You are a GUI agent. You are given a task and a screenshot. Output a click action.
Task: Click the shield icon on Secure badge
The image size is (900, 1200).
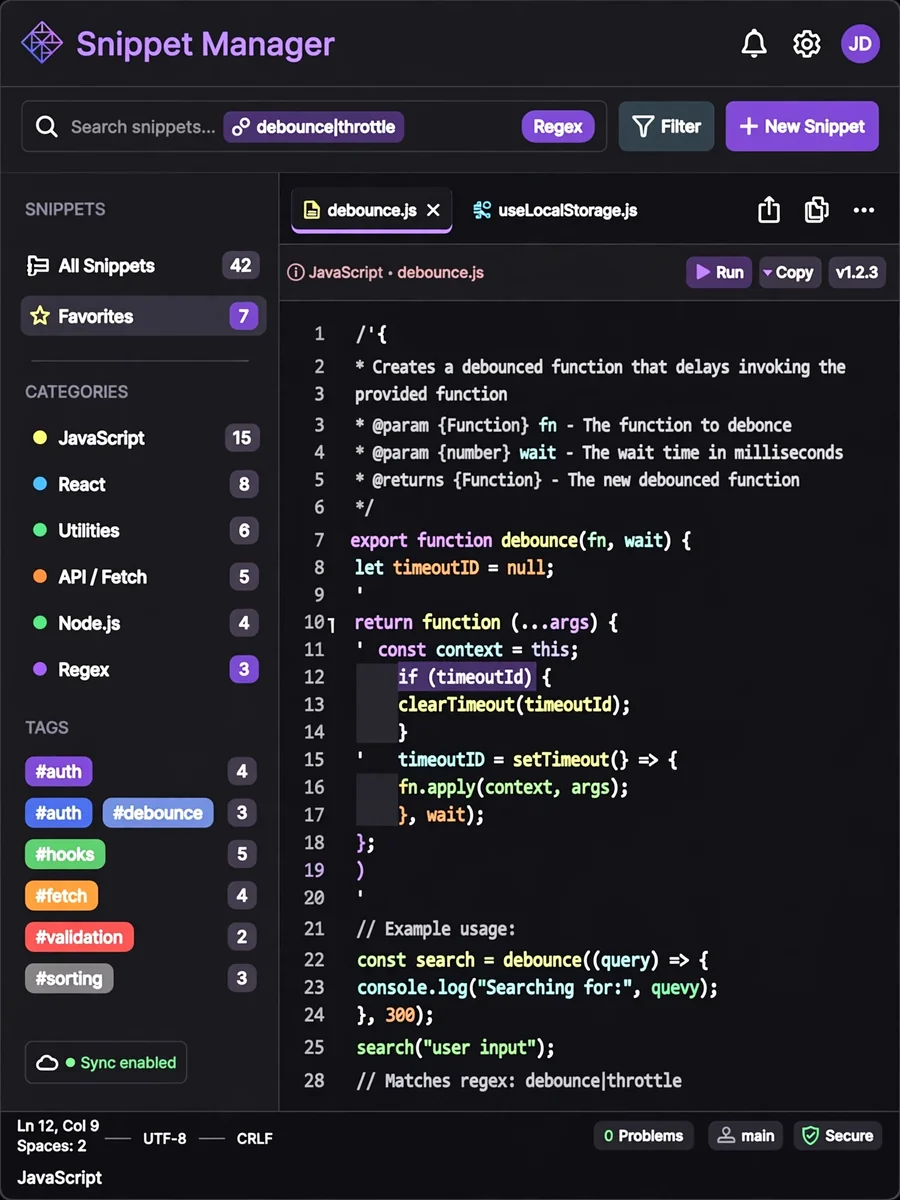click(x=810, y=1136)
